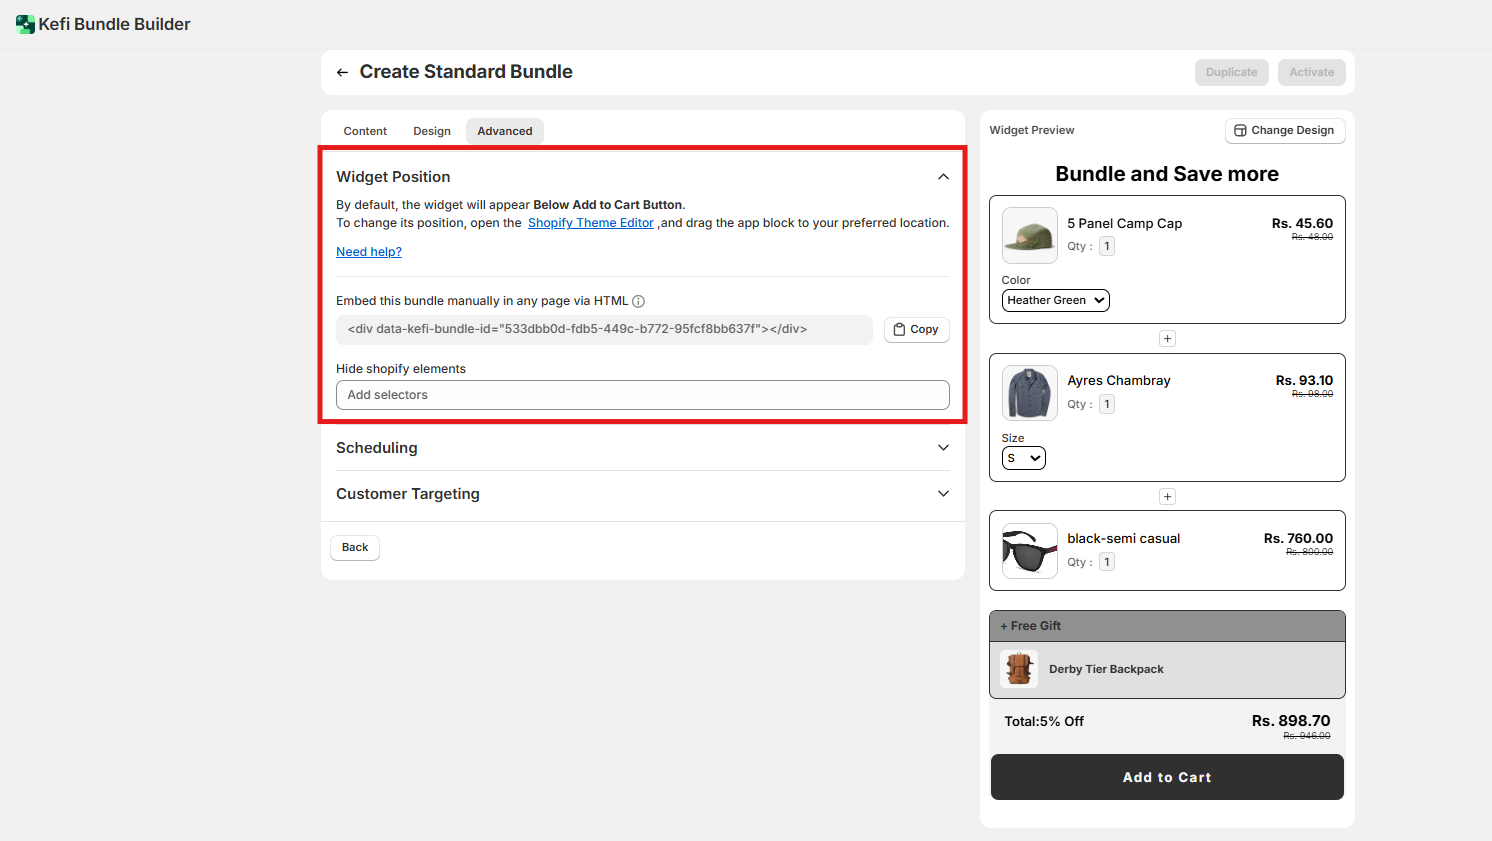Click the Kefi Bundle Builder logo icon
The height and width of the screenshot is (841, 1492).
[25, 24]
